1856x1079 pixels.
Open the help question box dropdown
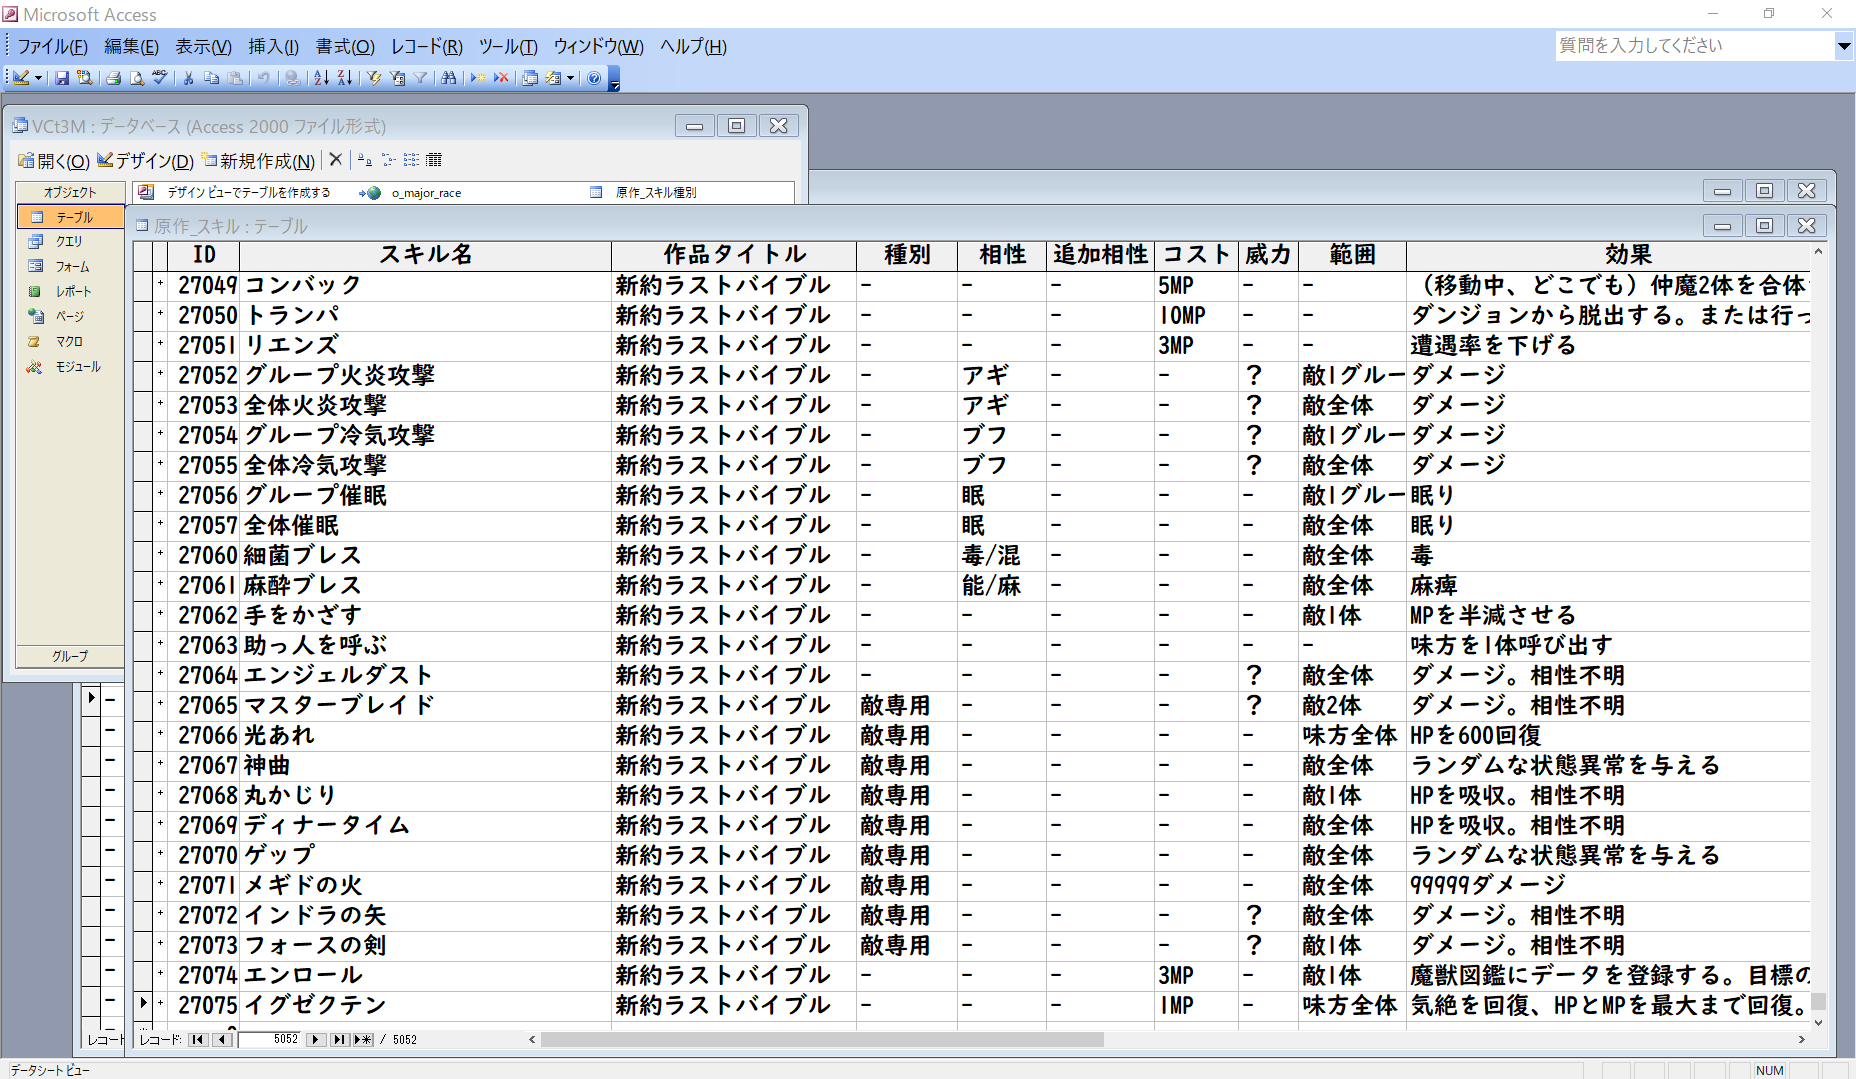click(x=1844, y=46)
